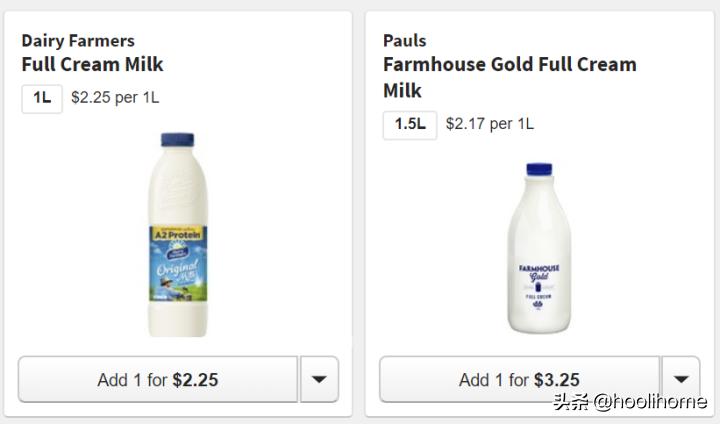Click the Dairy Farmers brand name
Image resolution: width=720 pixels, height=424 pixels.
pyautogui.click(x=77, y=41)
